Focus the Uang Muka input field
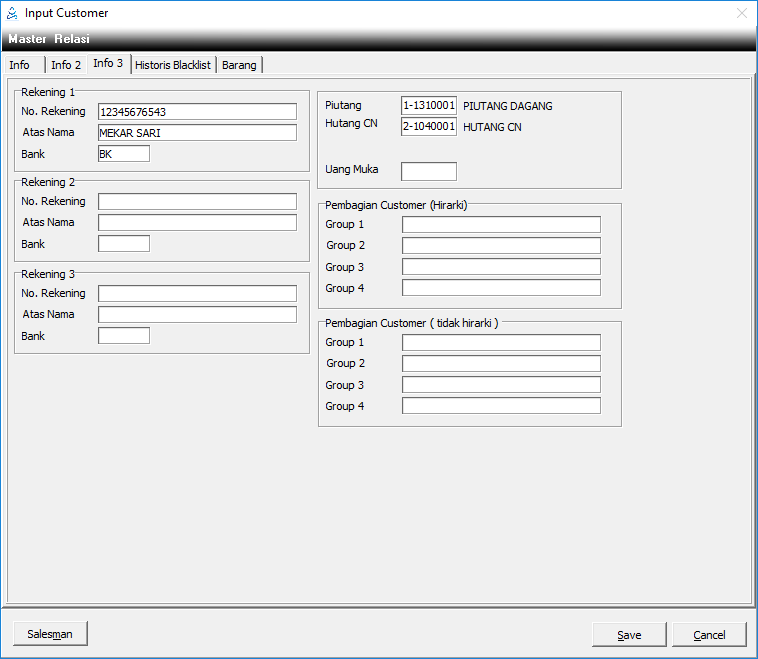The width and height of the screenshot is (758, 659). (429, 171)
